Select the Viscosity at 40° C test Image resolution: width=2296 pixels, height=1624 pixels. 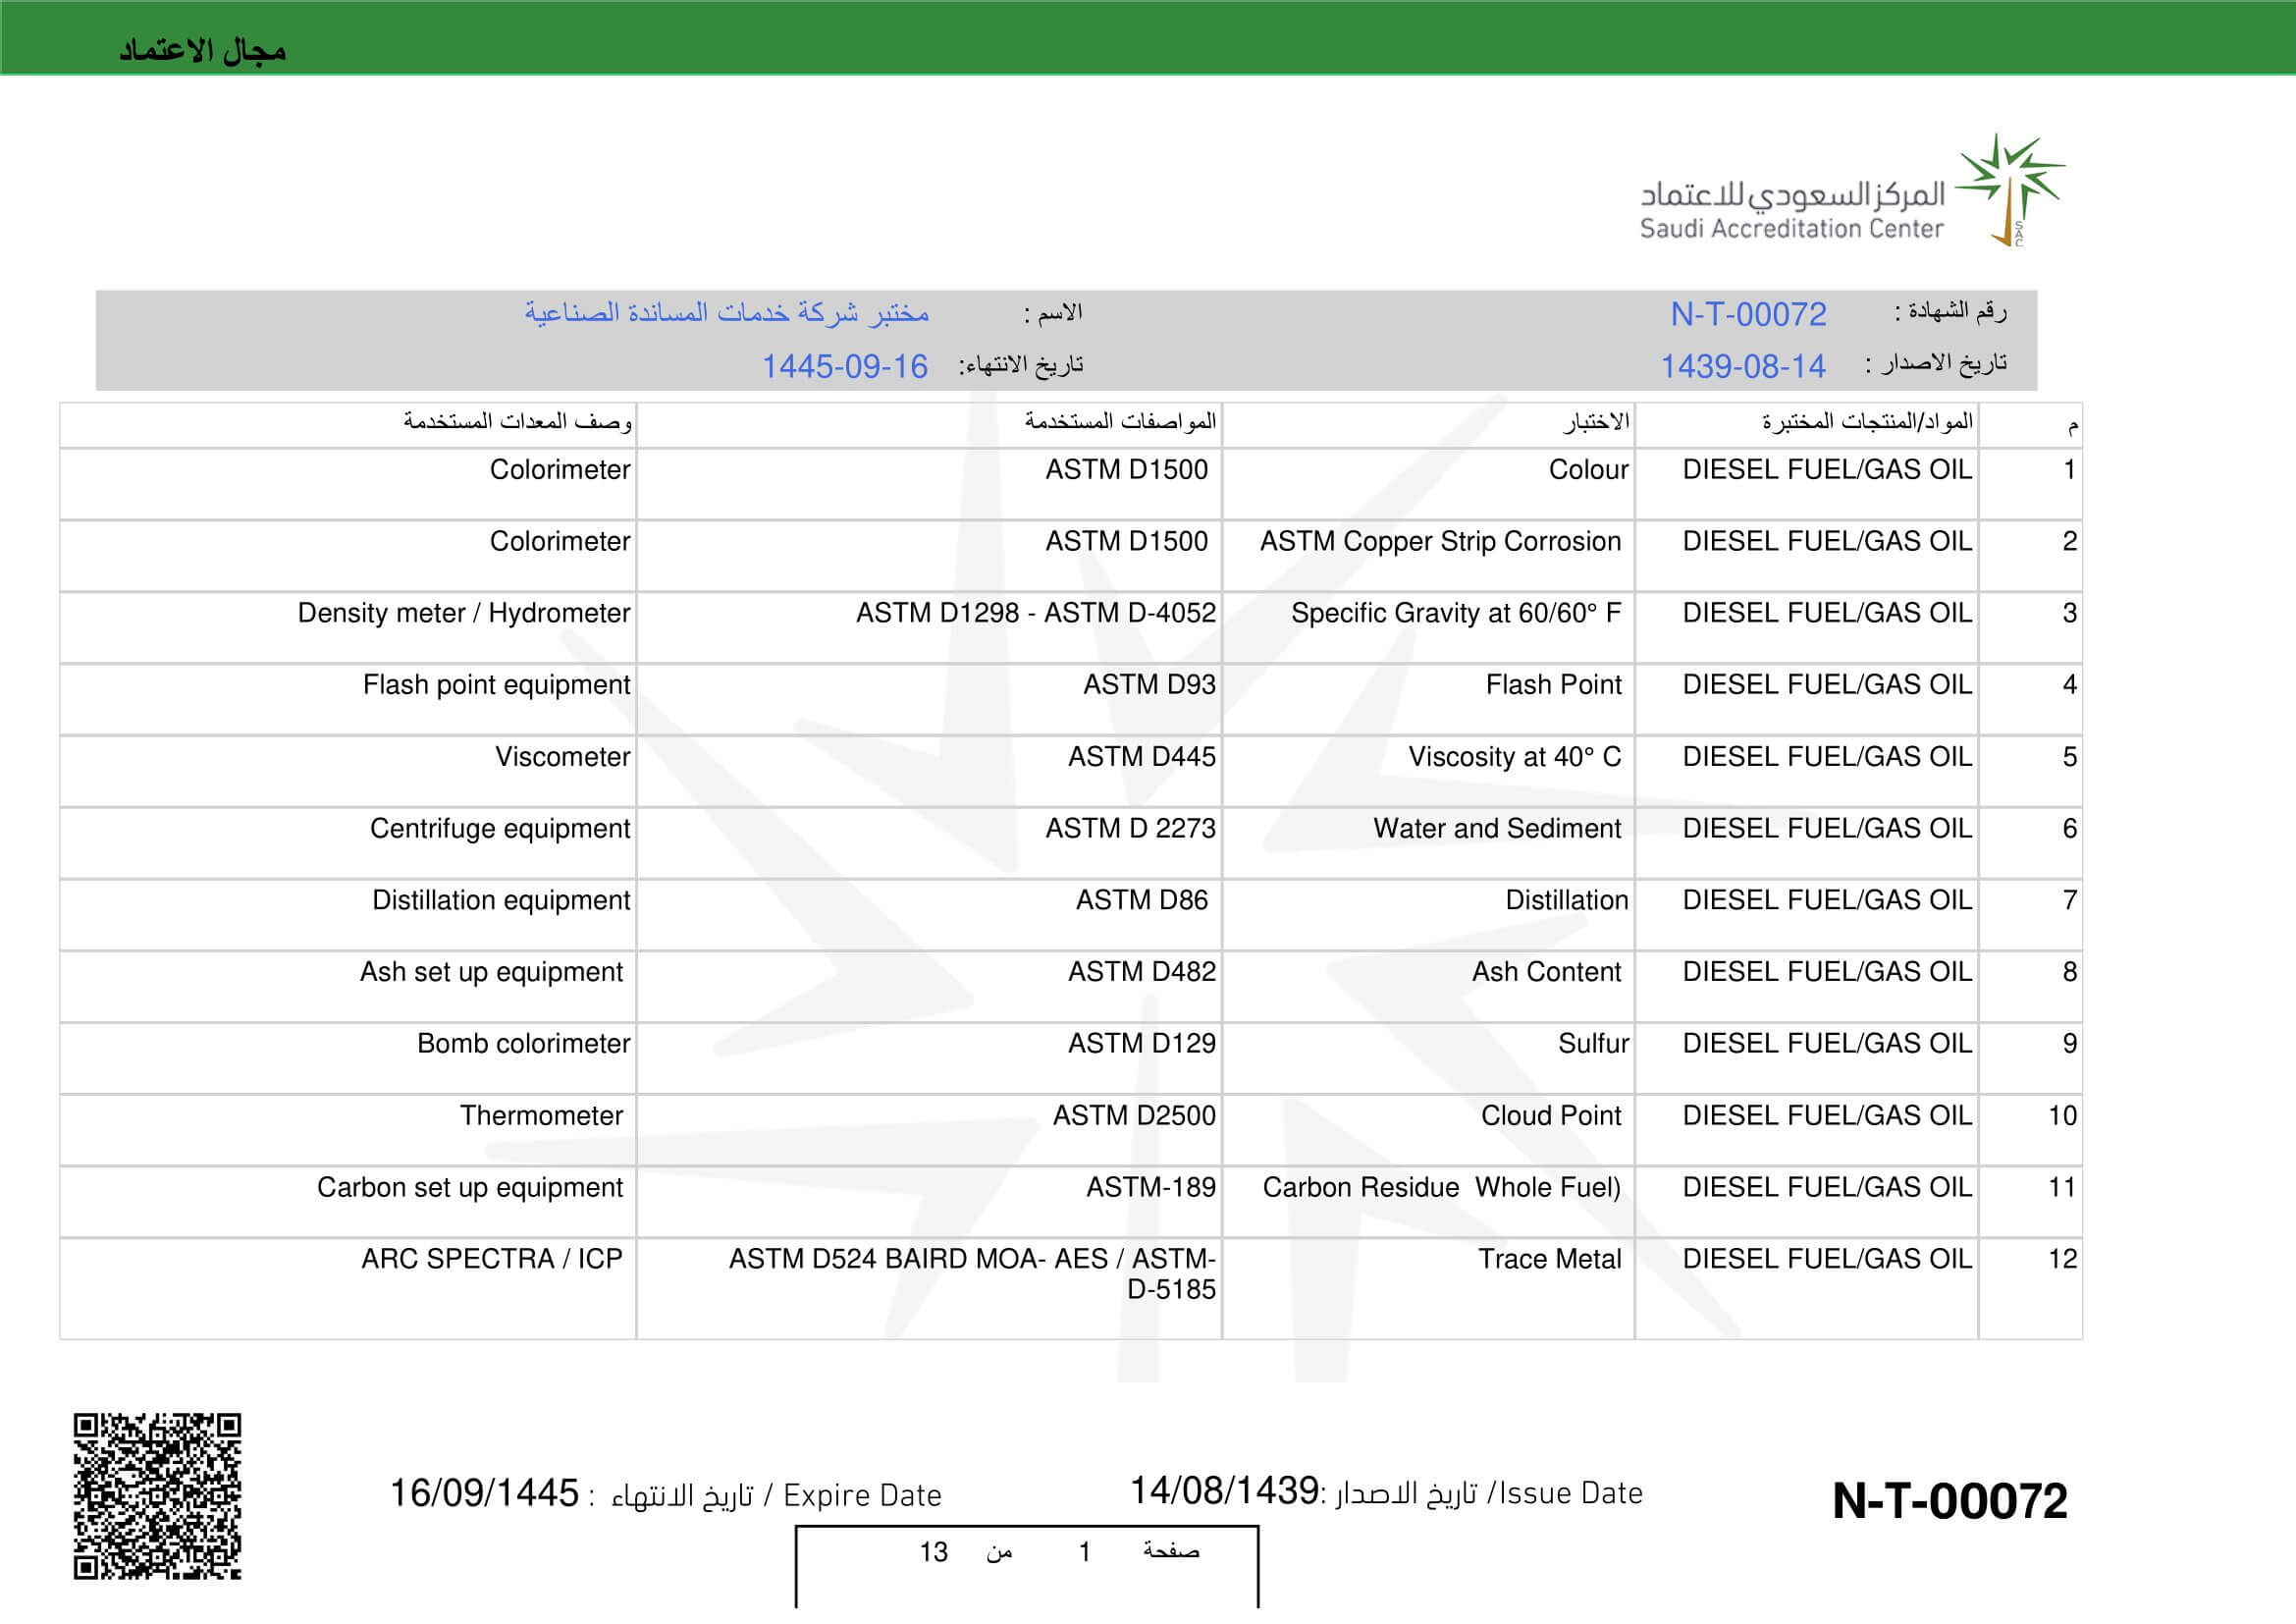click(1514, 757)
